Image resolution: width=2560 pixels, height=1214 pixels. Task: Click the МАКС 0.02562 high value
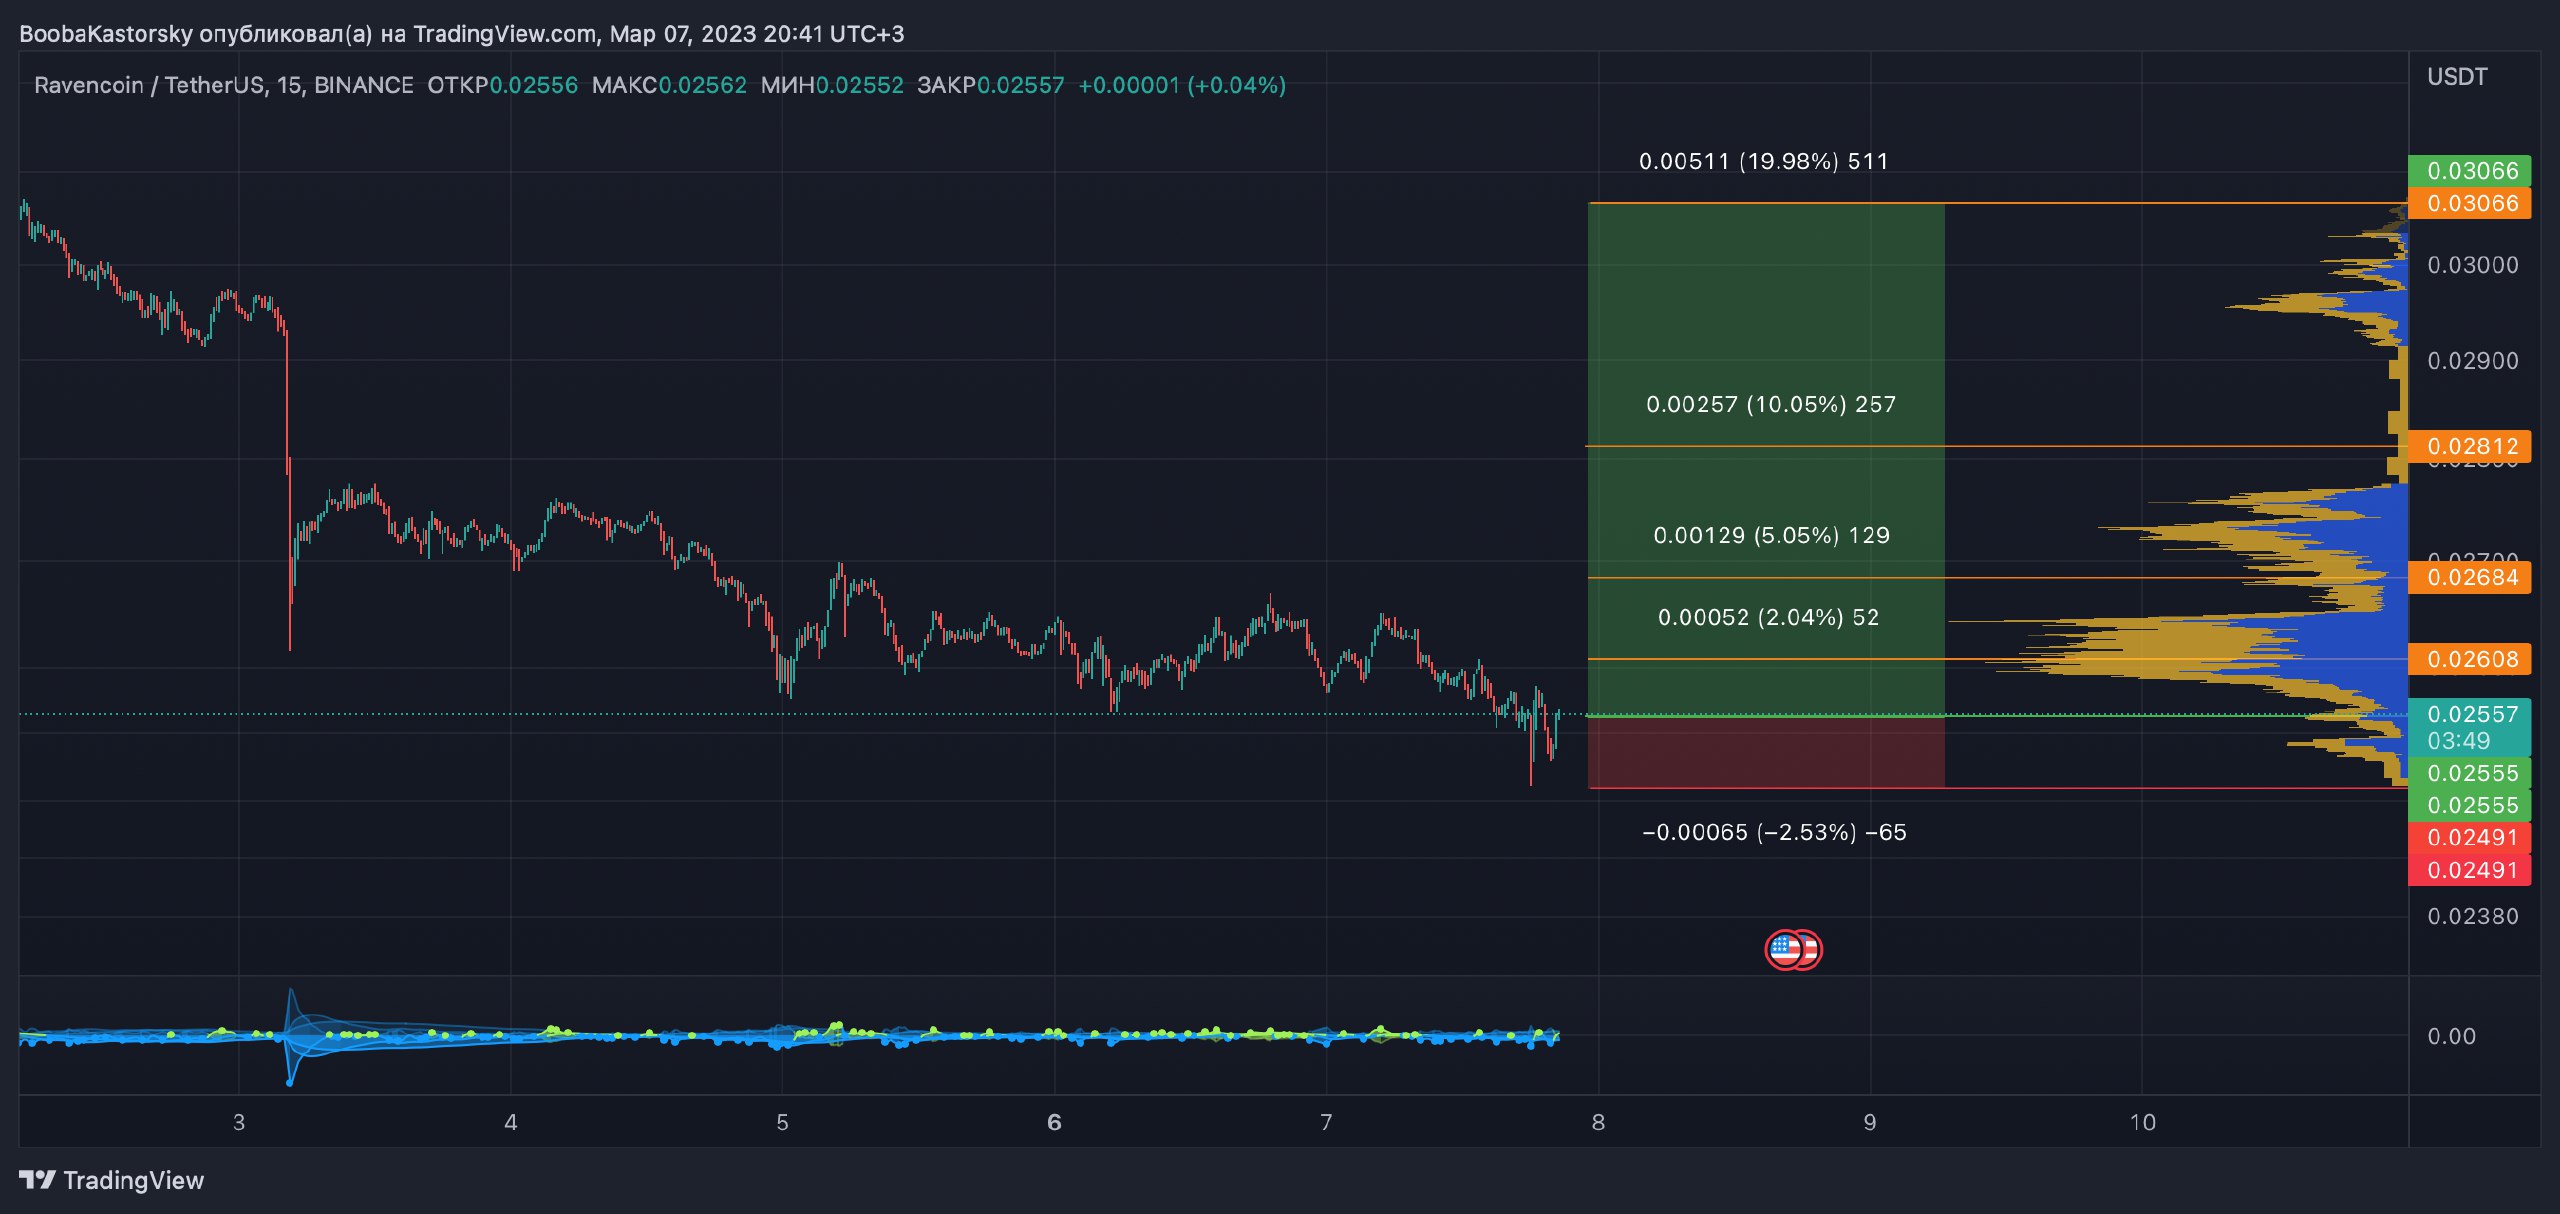669,85
